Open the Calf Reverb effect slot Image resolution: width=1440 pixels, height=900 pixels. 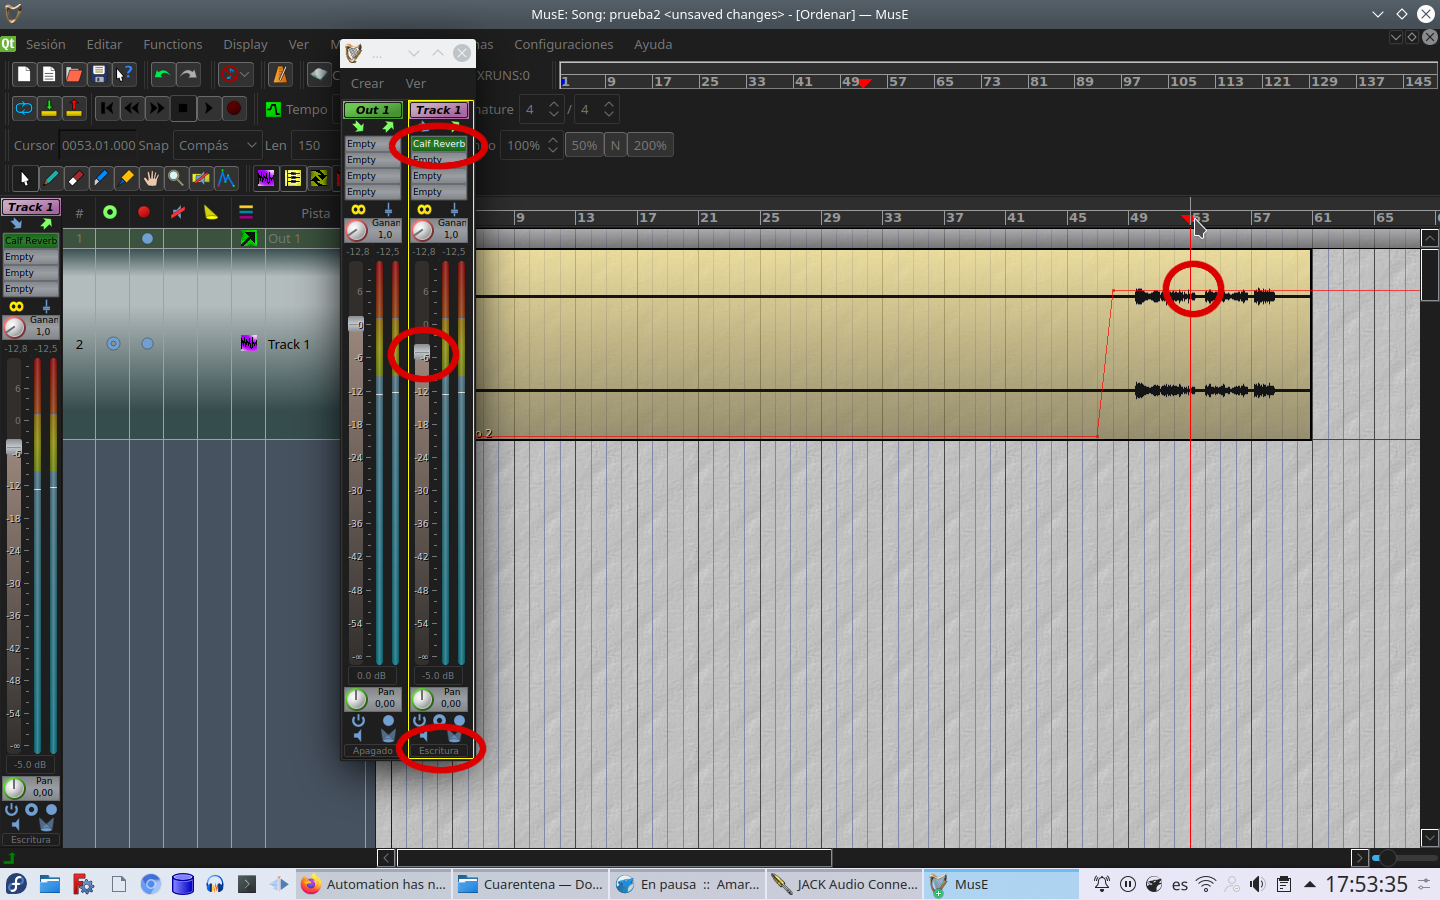pos(437,143)
